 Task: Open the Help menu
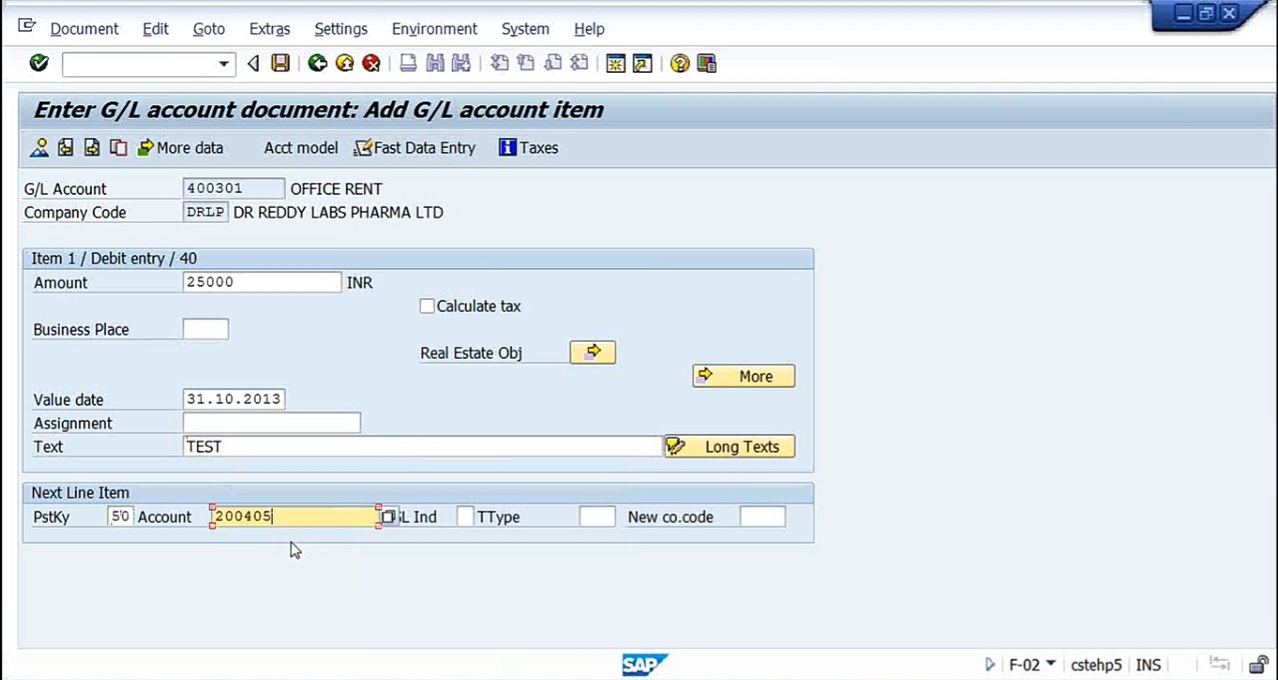589,29
